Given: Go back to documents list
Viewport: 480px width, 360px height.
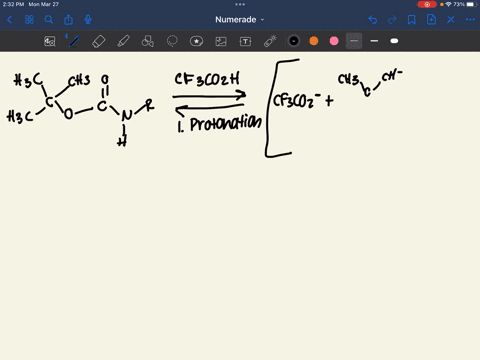Looking at the screenshot, I should 10,20.
